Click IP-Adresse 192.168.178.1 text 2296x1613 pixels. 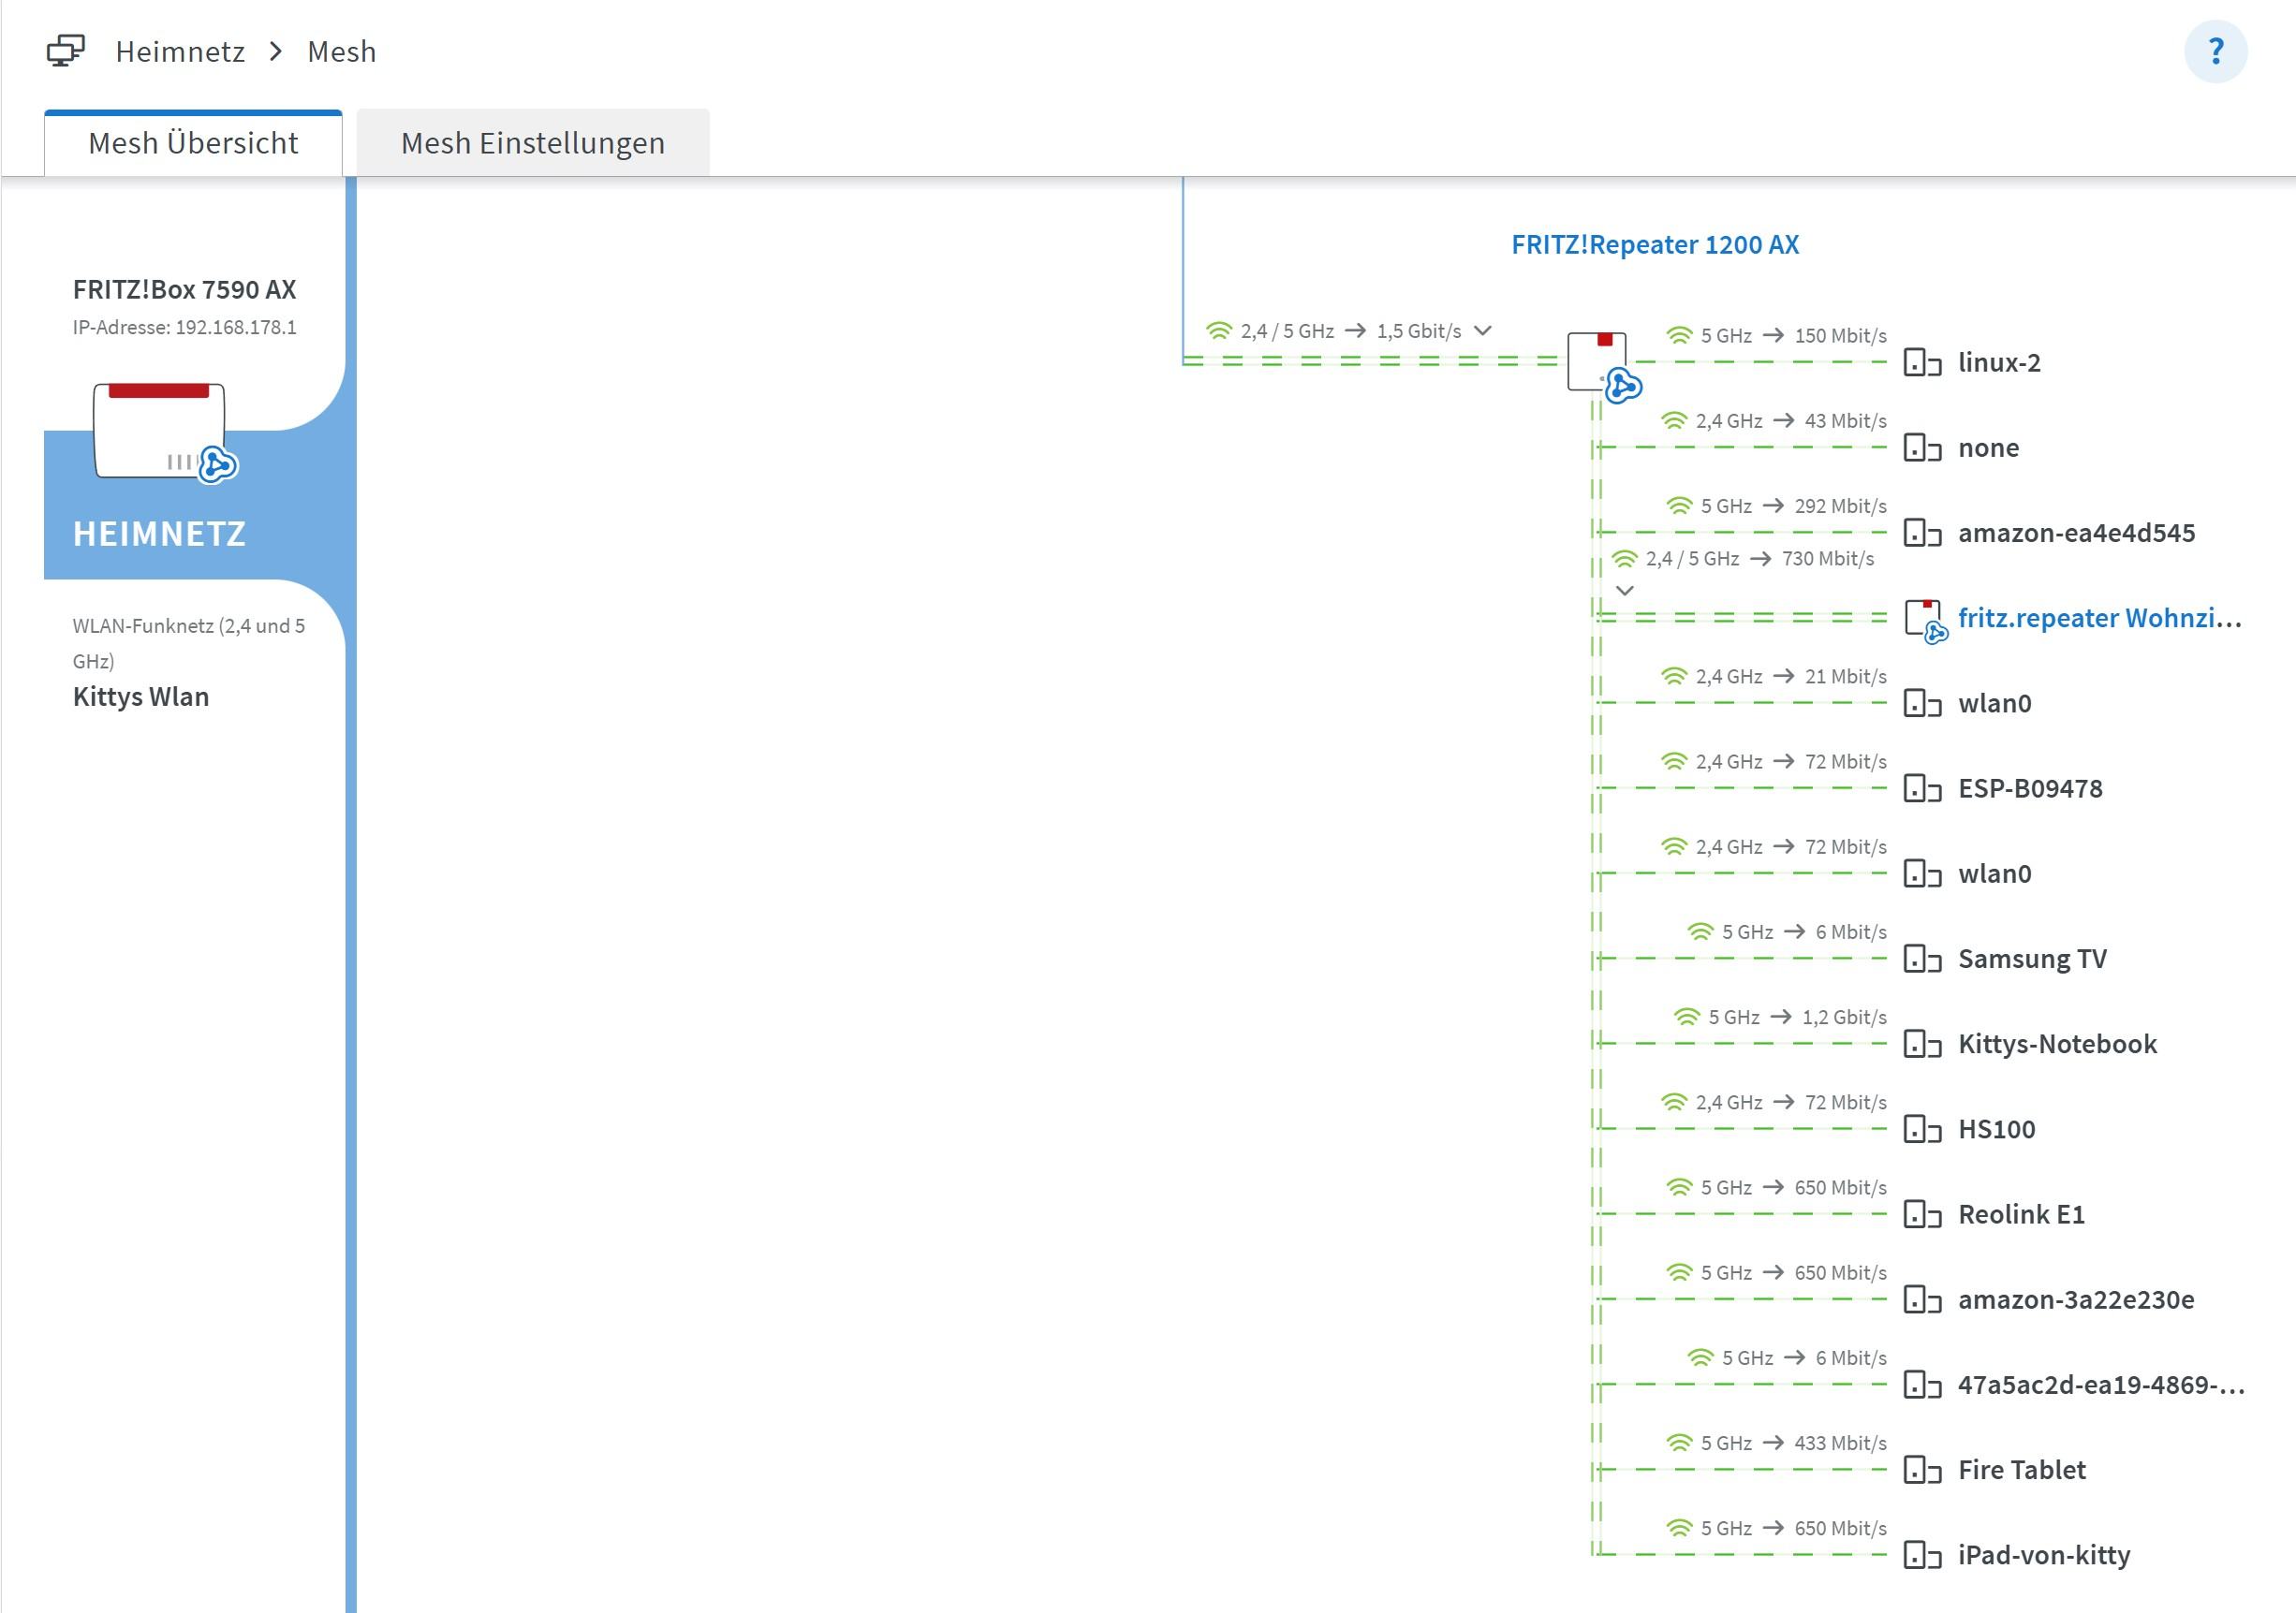pyautogui.click(x=184, y=327)
